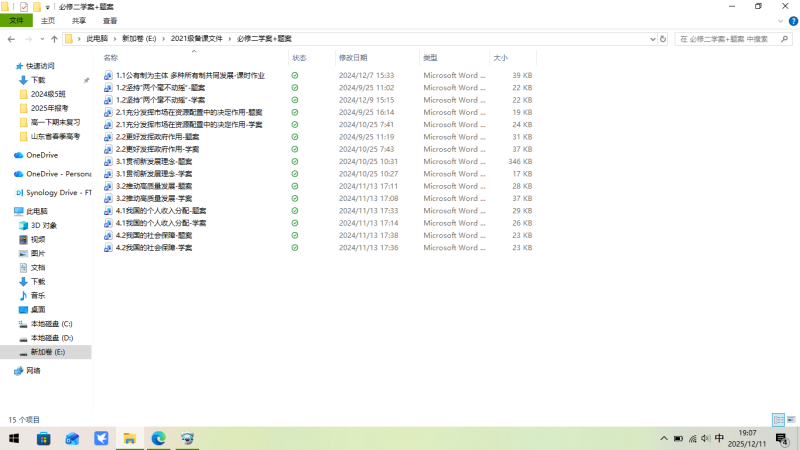Switch to large icons view layout

pyautogui.click(x=791, y=420)
